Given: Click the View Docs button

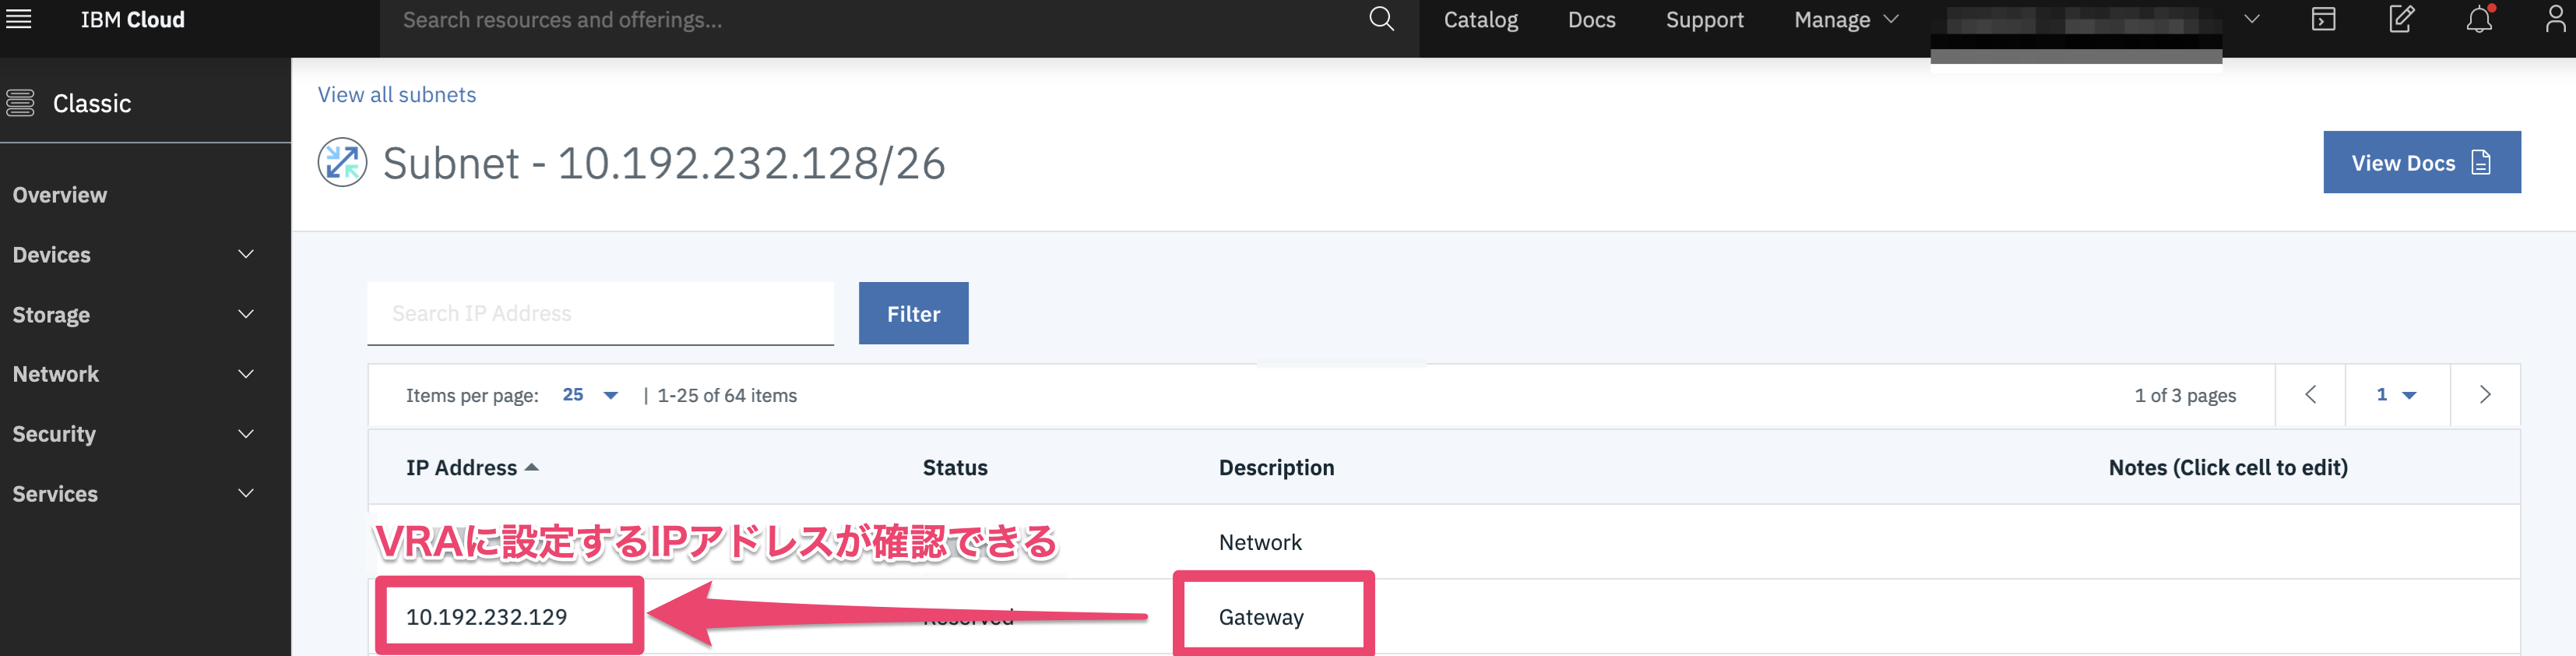Looking at the screenshot, I should click(x=2421, y=162).
